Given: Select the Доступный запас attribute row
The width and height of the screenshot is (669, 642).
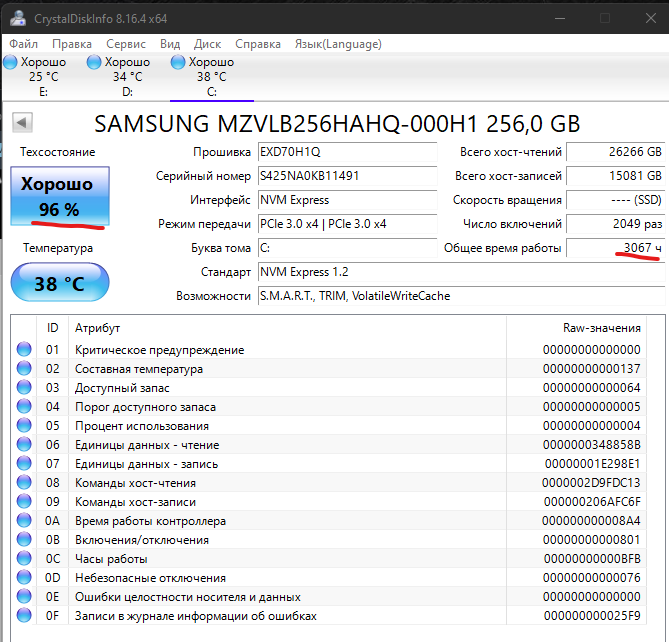Looking at the screenshot, I should click(x=329, y=387).
